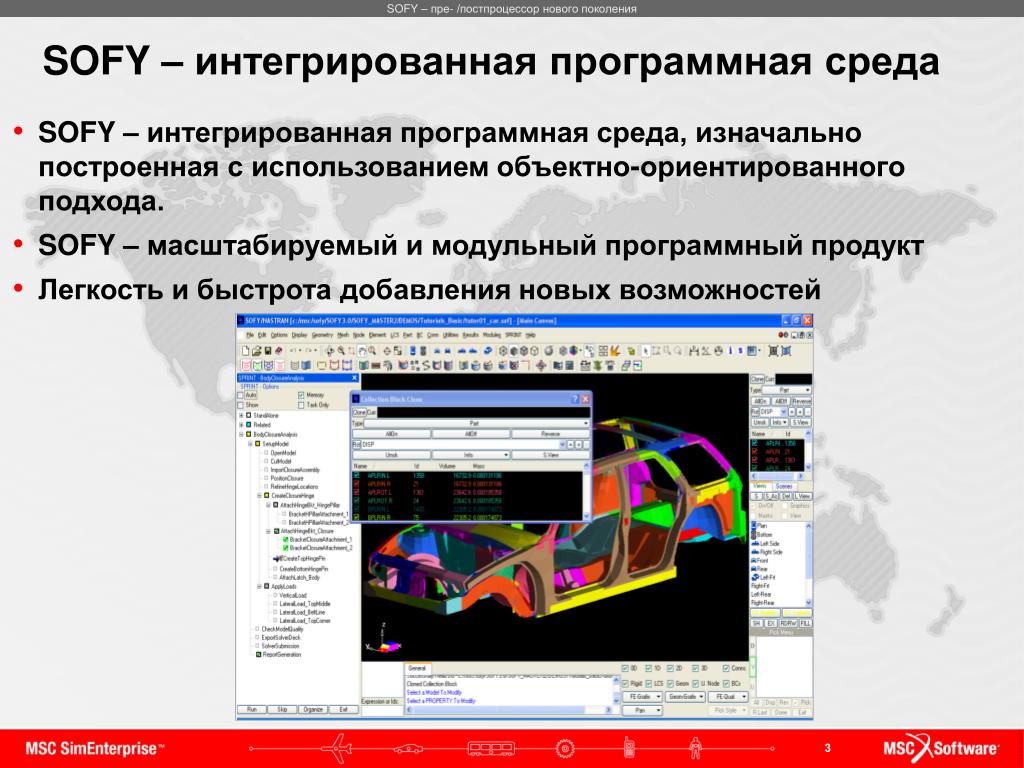Collapse the ApplyLoads tree node

259,586
